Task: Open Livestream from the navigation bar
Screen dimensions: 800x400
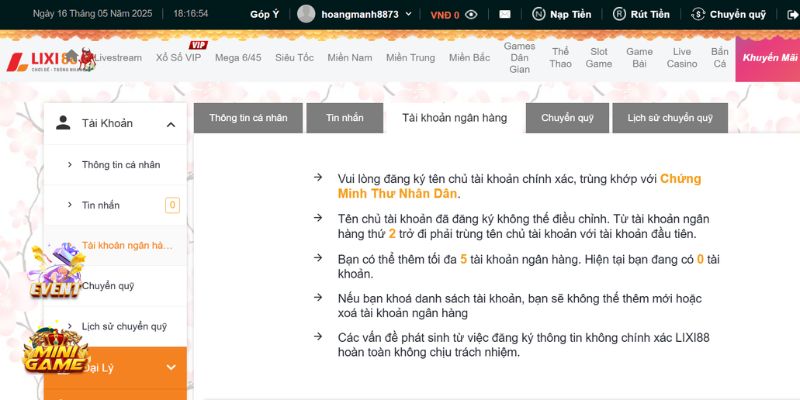Action: click(118, 58)
